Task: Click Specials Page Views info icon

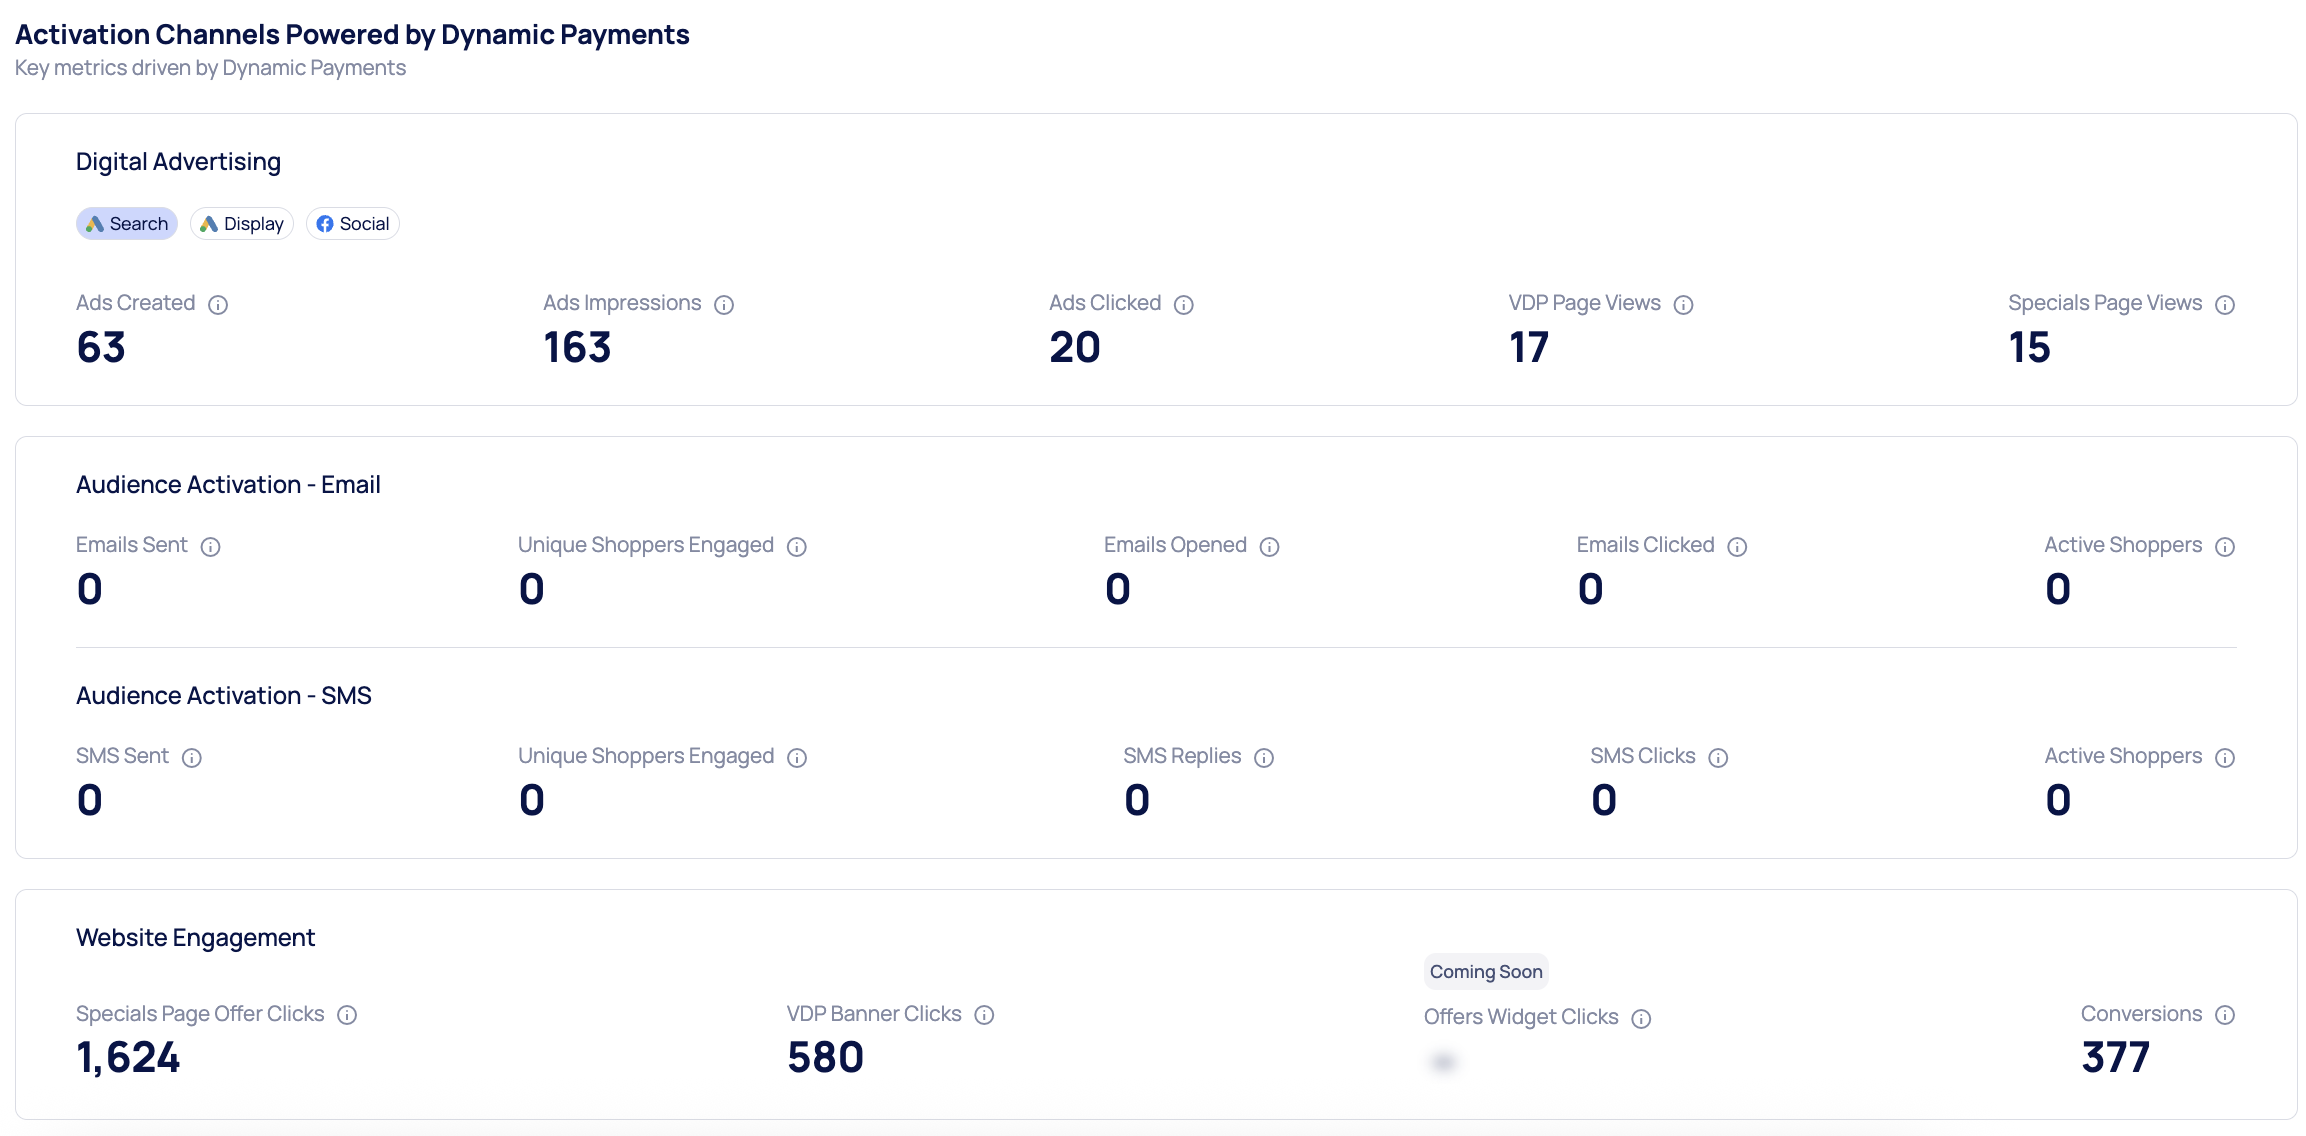Action: pos(2225,305)
